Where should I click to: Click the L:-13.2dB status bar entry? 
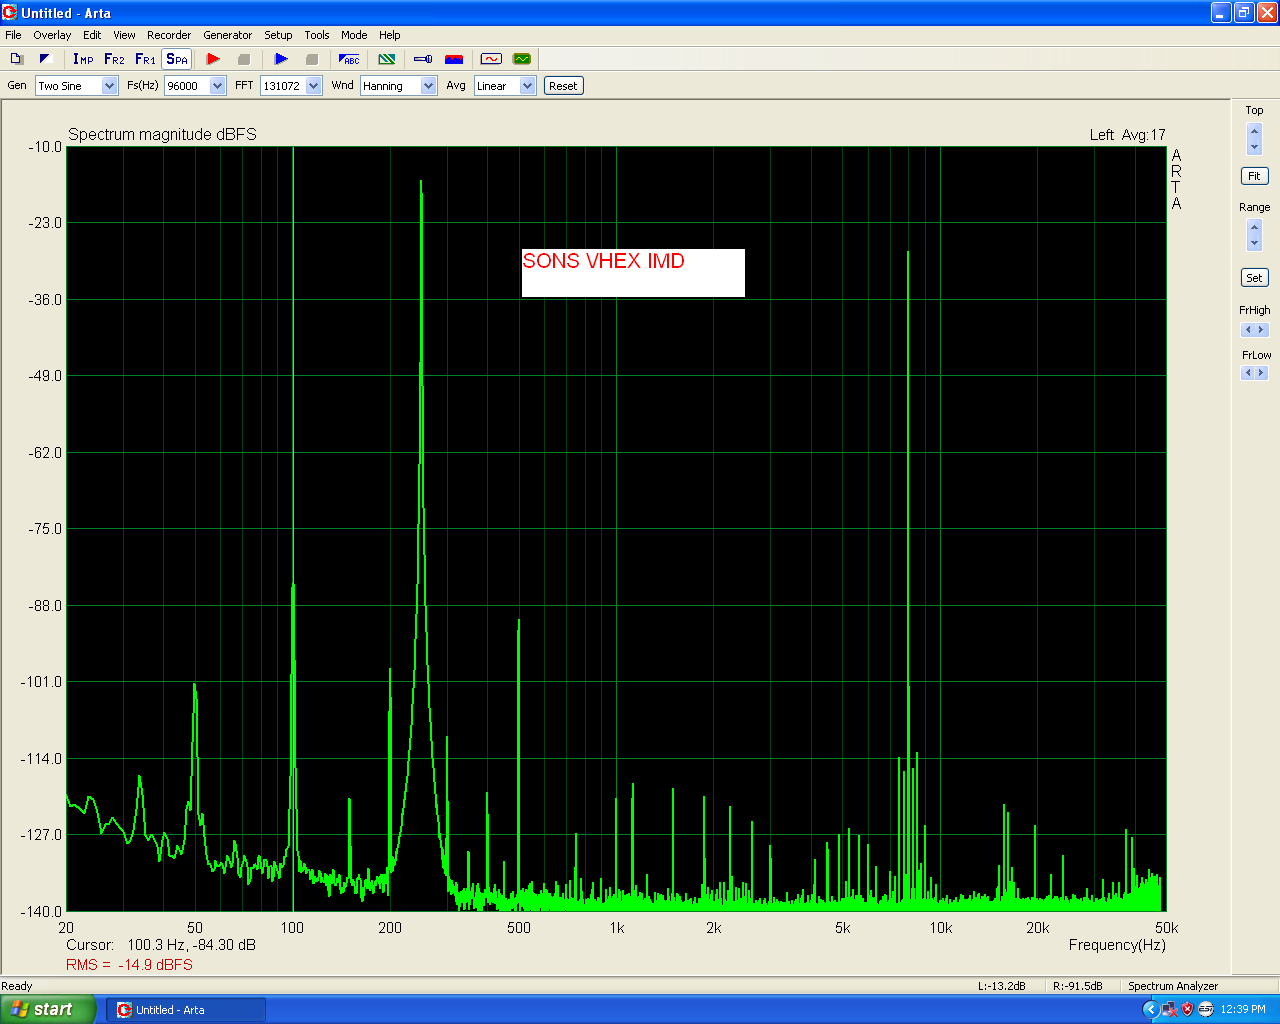click(x=1002, y=986)
